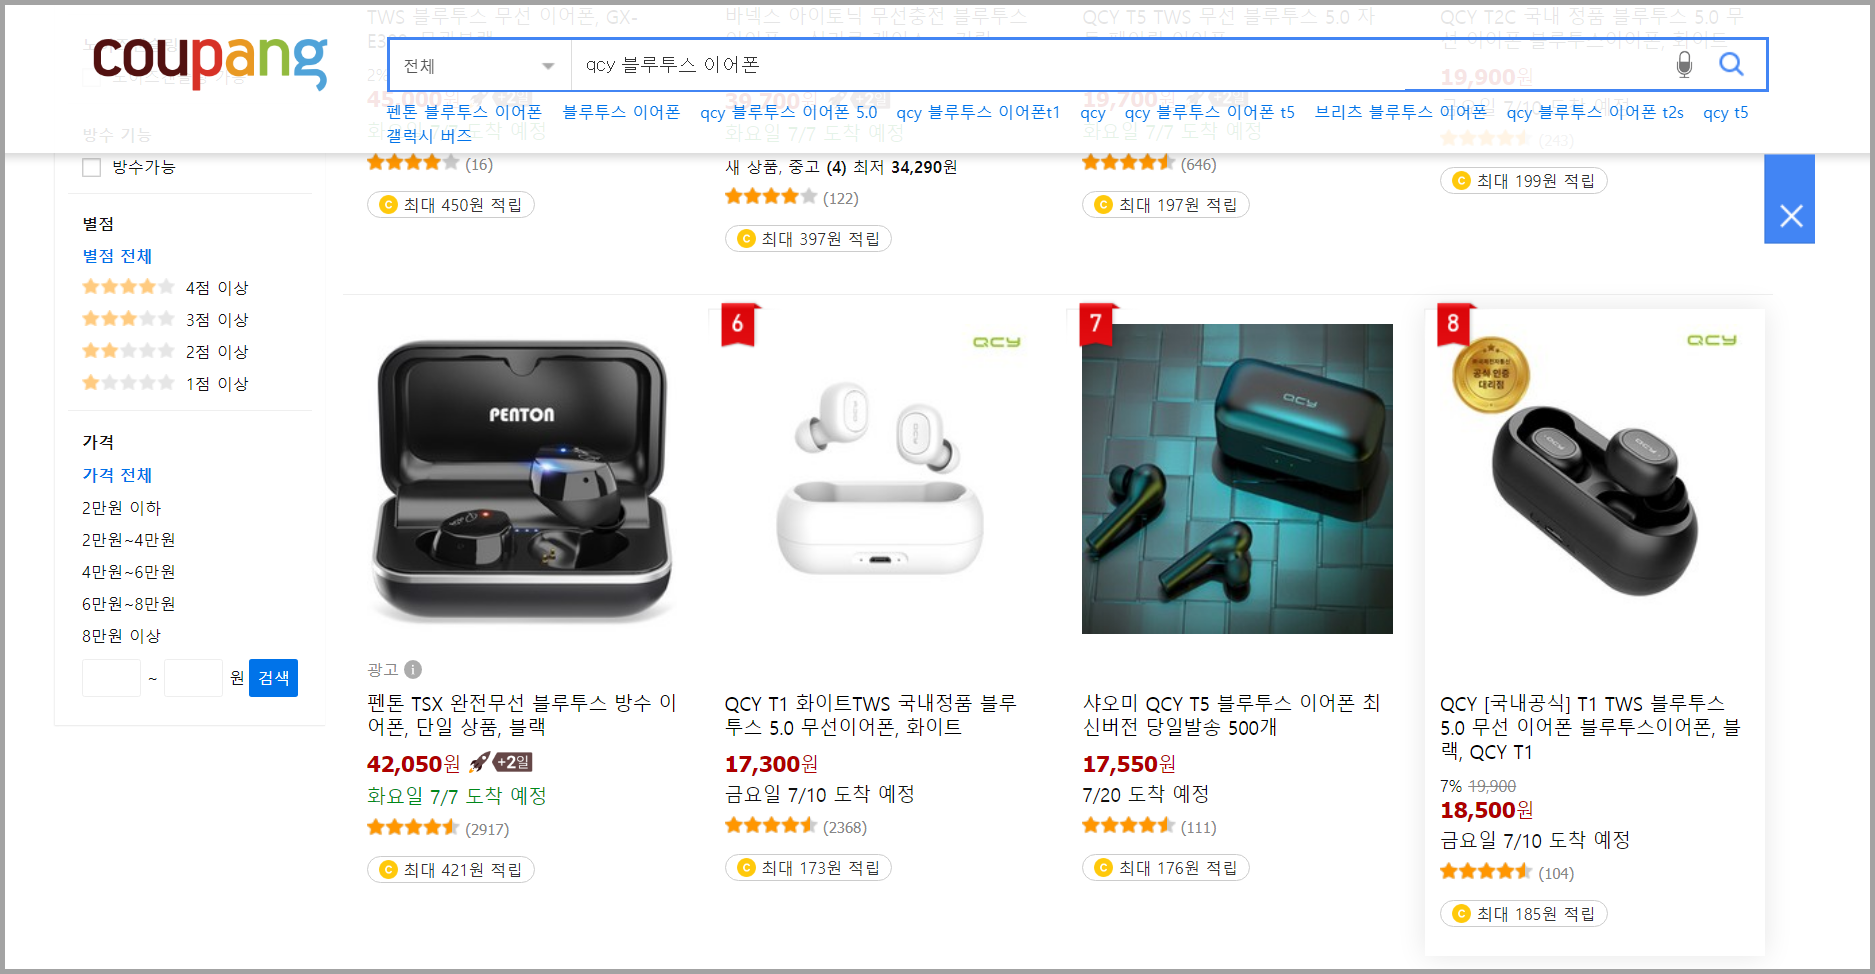
Task: Click the coin icon on 최대 421원 적립 badge
Action: pyautogui.click(x=389, y=870)
